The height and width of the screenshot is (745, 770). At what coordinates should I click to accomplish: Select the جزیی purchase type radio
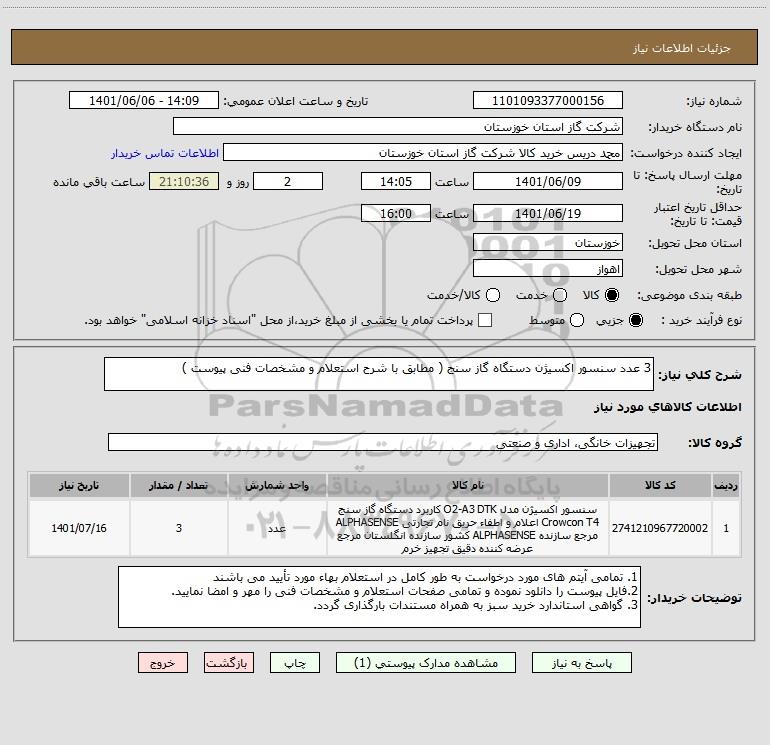(x=635, y=320)
